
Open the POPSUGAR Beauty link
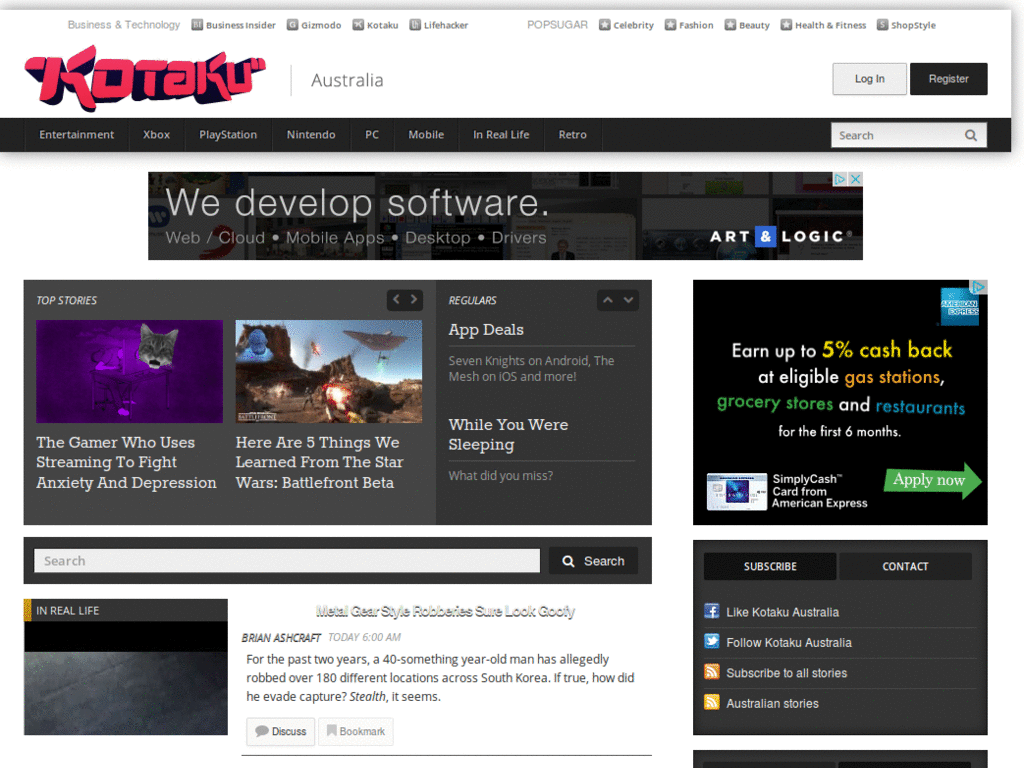pyautogui.click(x=747, y=25)
